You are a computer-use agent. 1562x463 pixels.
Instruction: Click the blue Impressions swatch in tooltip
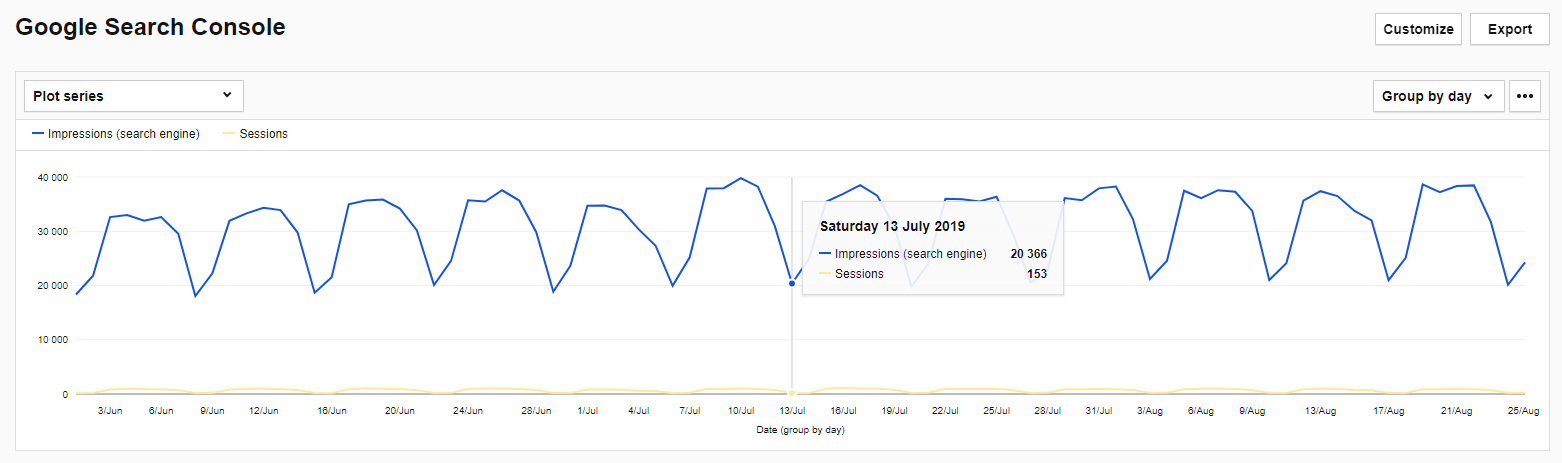[x=825, y=254]
